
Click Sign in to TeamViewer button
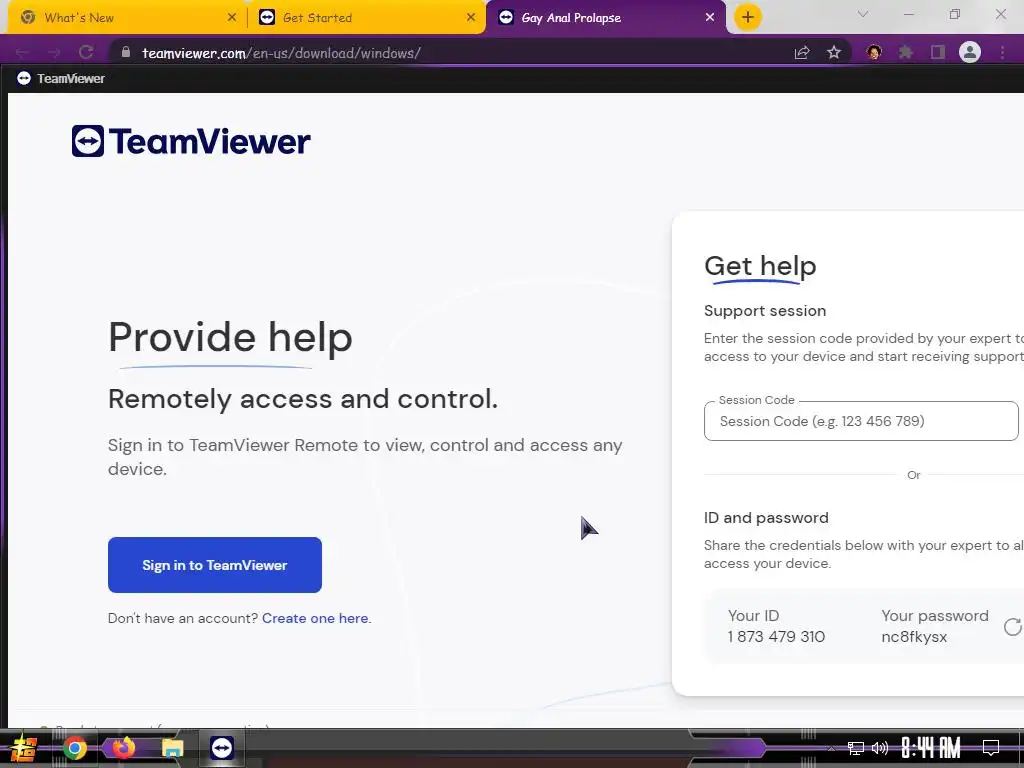215,565
